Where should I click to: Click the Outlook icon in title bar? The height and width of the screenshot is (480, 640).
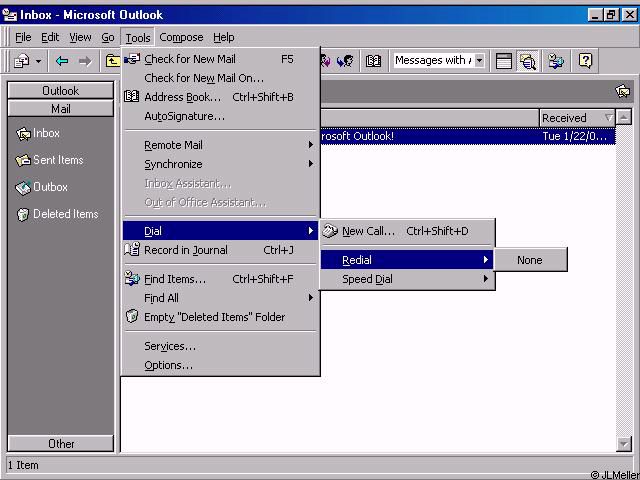pyautogui.click(x=10, y=15)
